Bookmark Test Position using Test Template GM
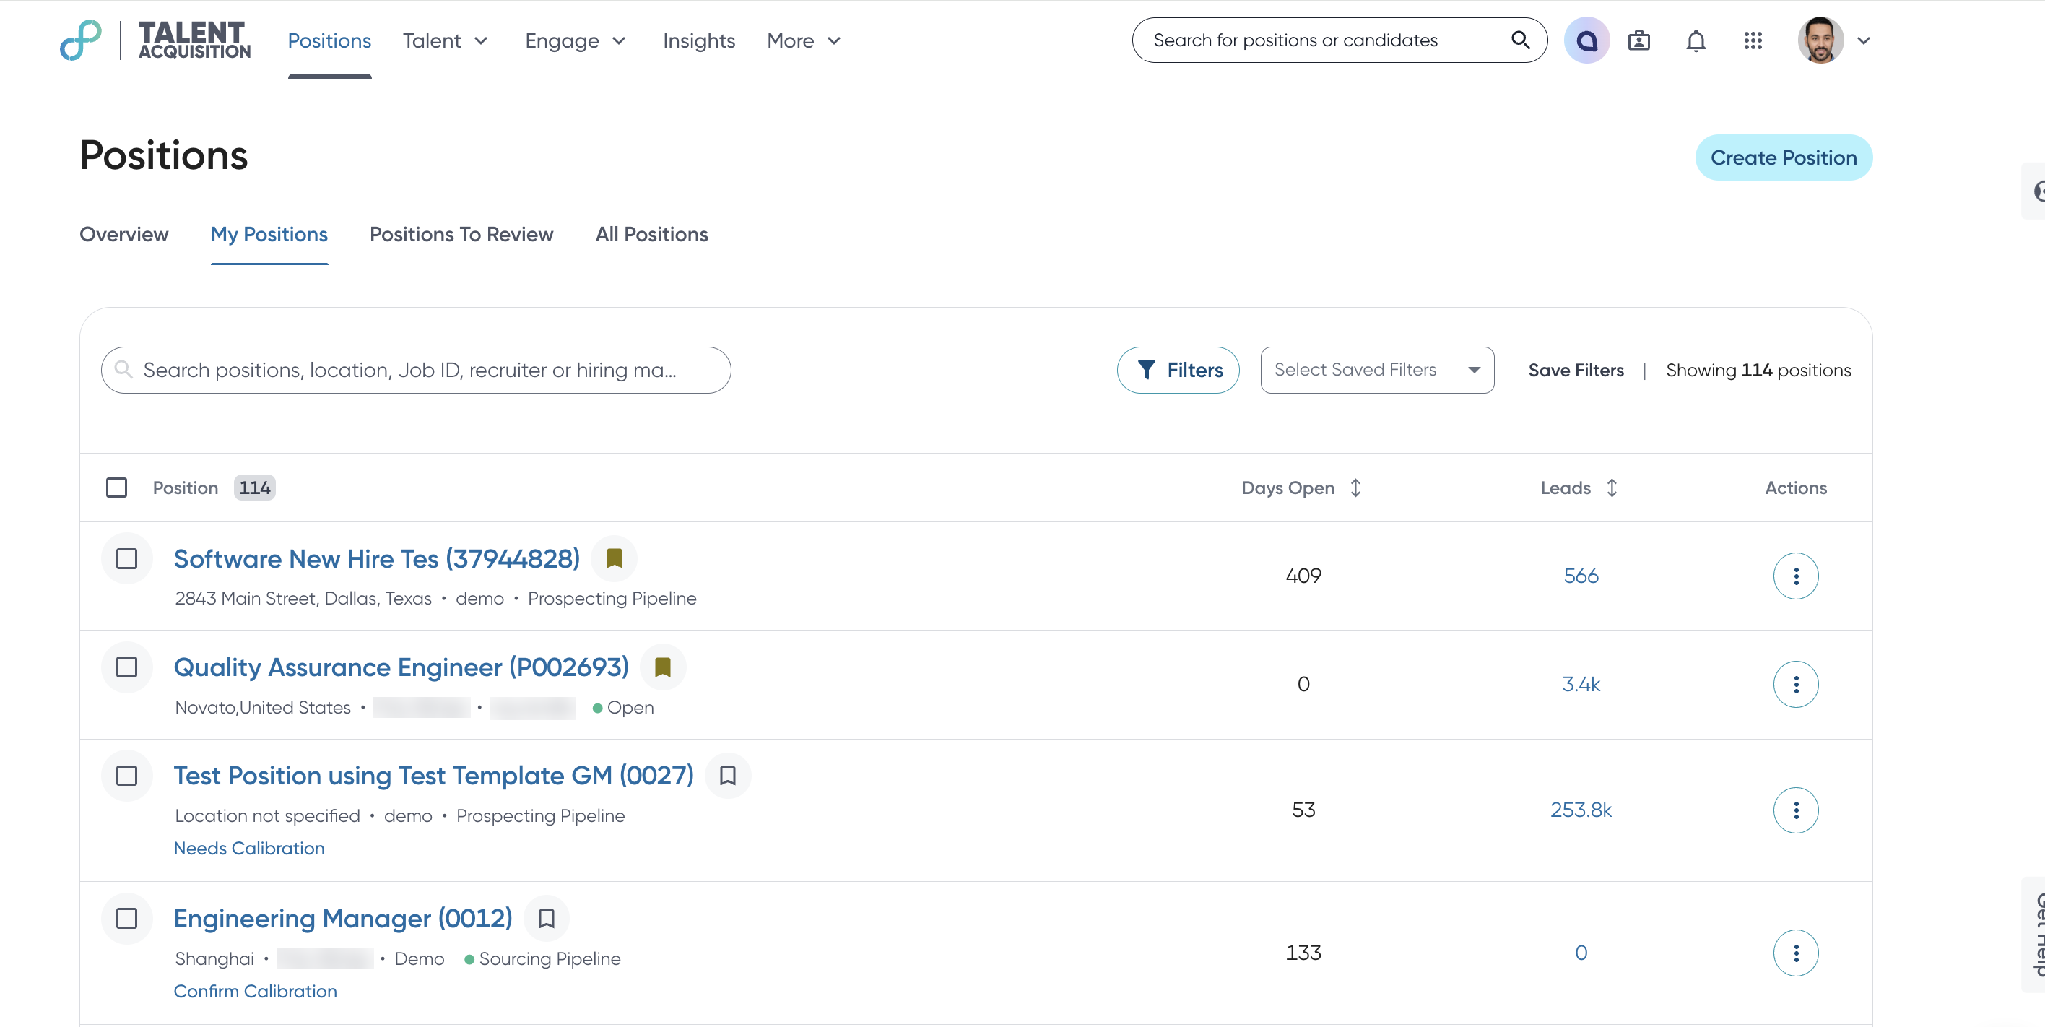 click(728, 776)
